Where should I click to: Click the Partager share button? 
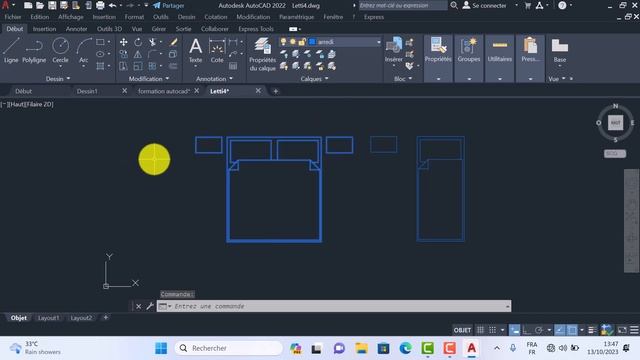169,5
